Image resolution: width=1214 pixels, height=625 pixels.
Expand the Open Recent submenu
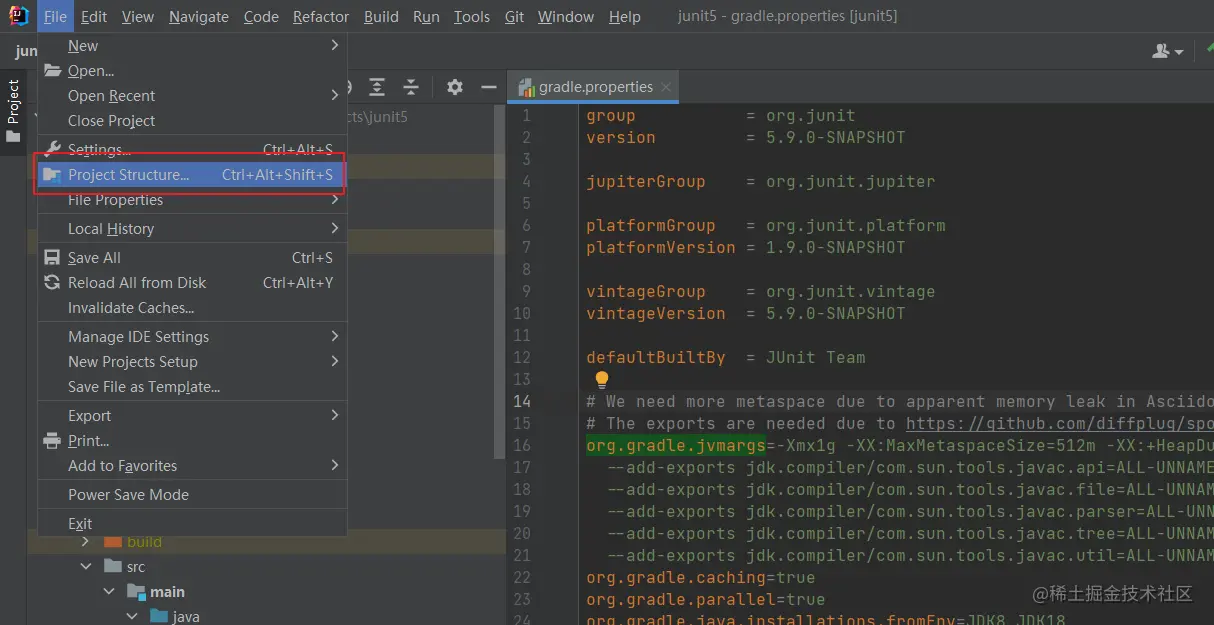[192, 96]
